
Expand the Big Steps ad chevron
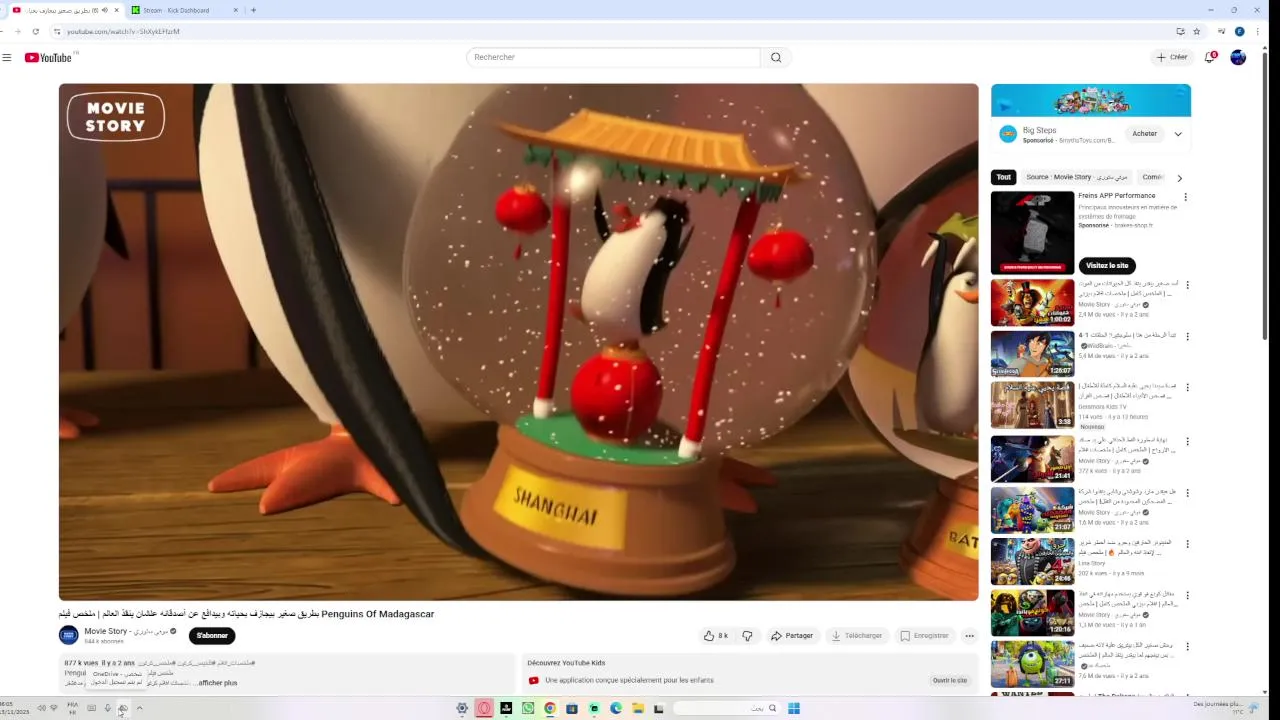1178,134
